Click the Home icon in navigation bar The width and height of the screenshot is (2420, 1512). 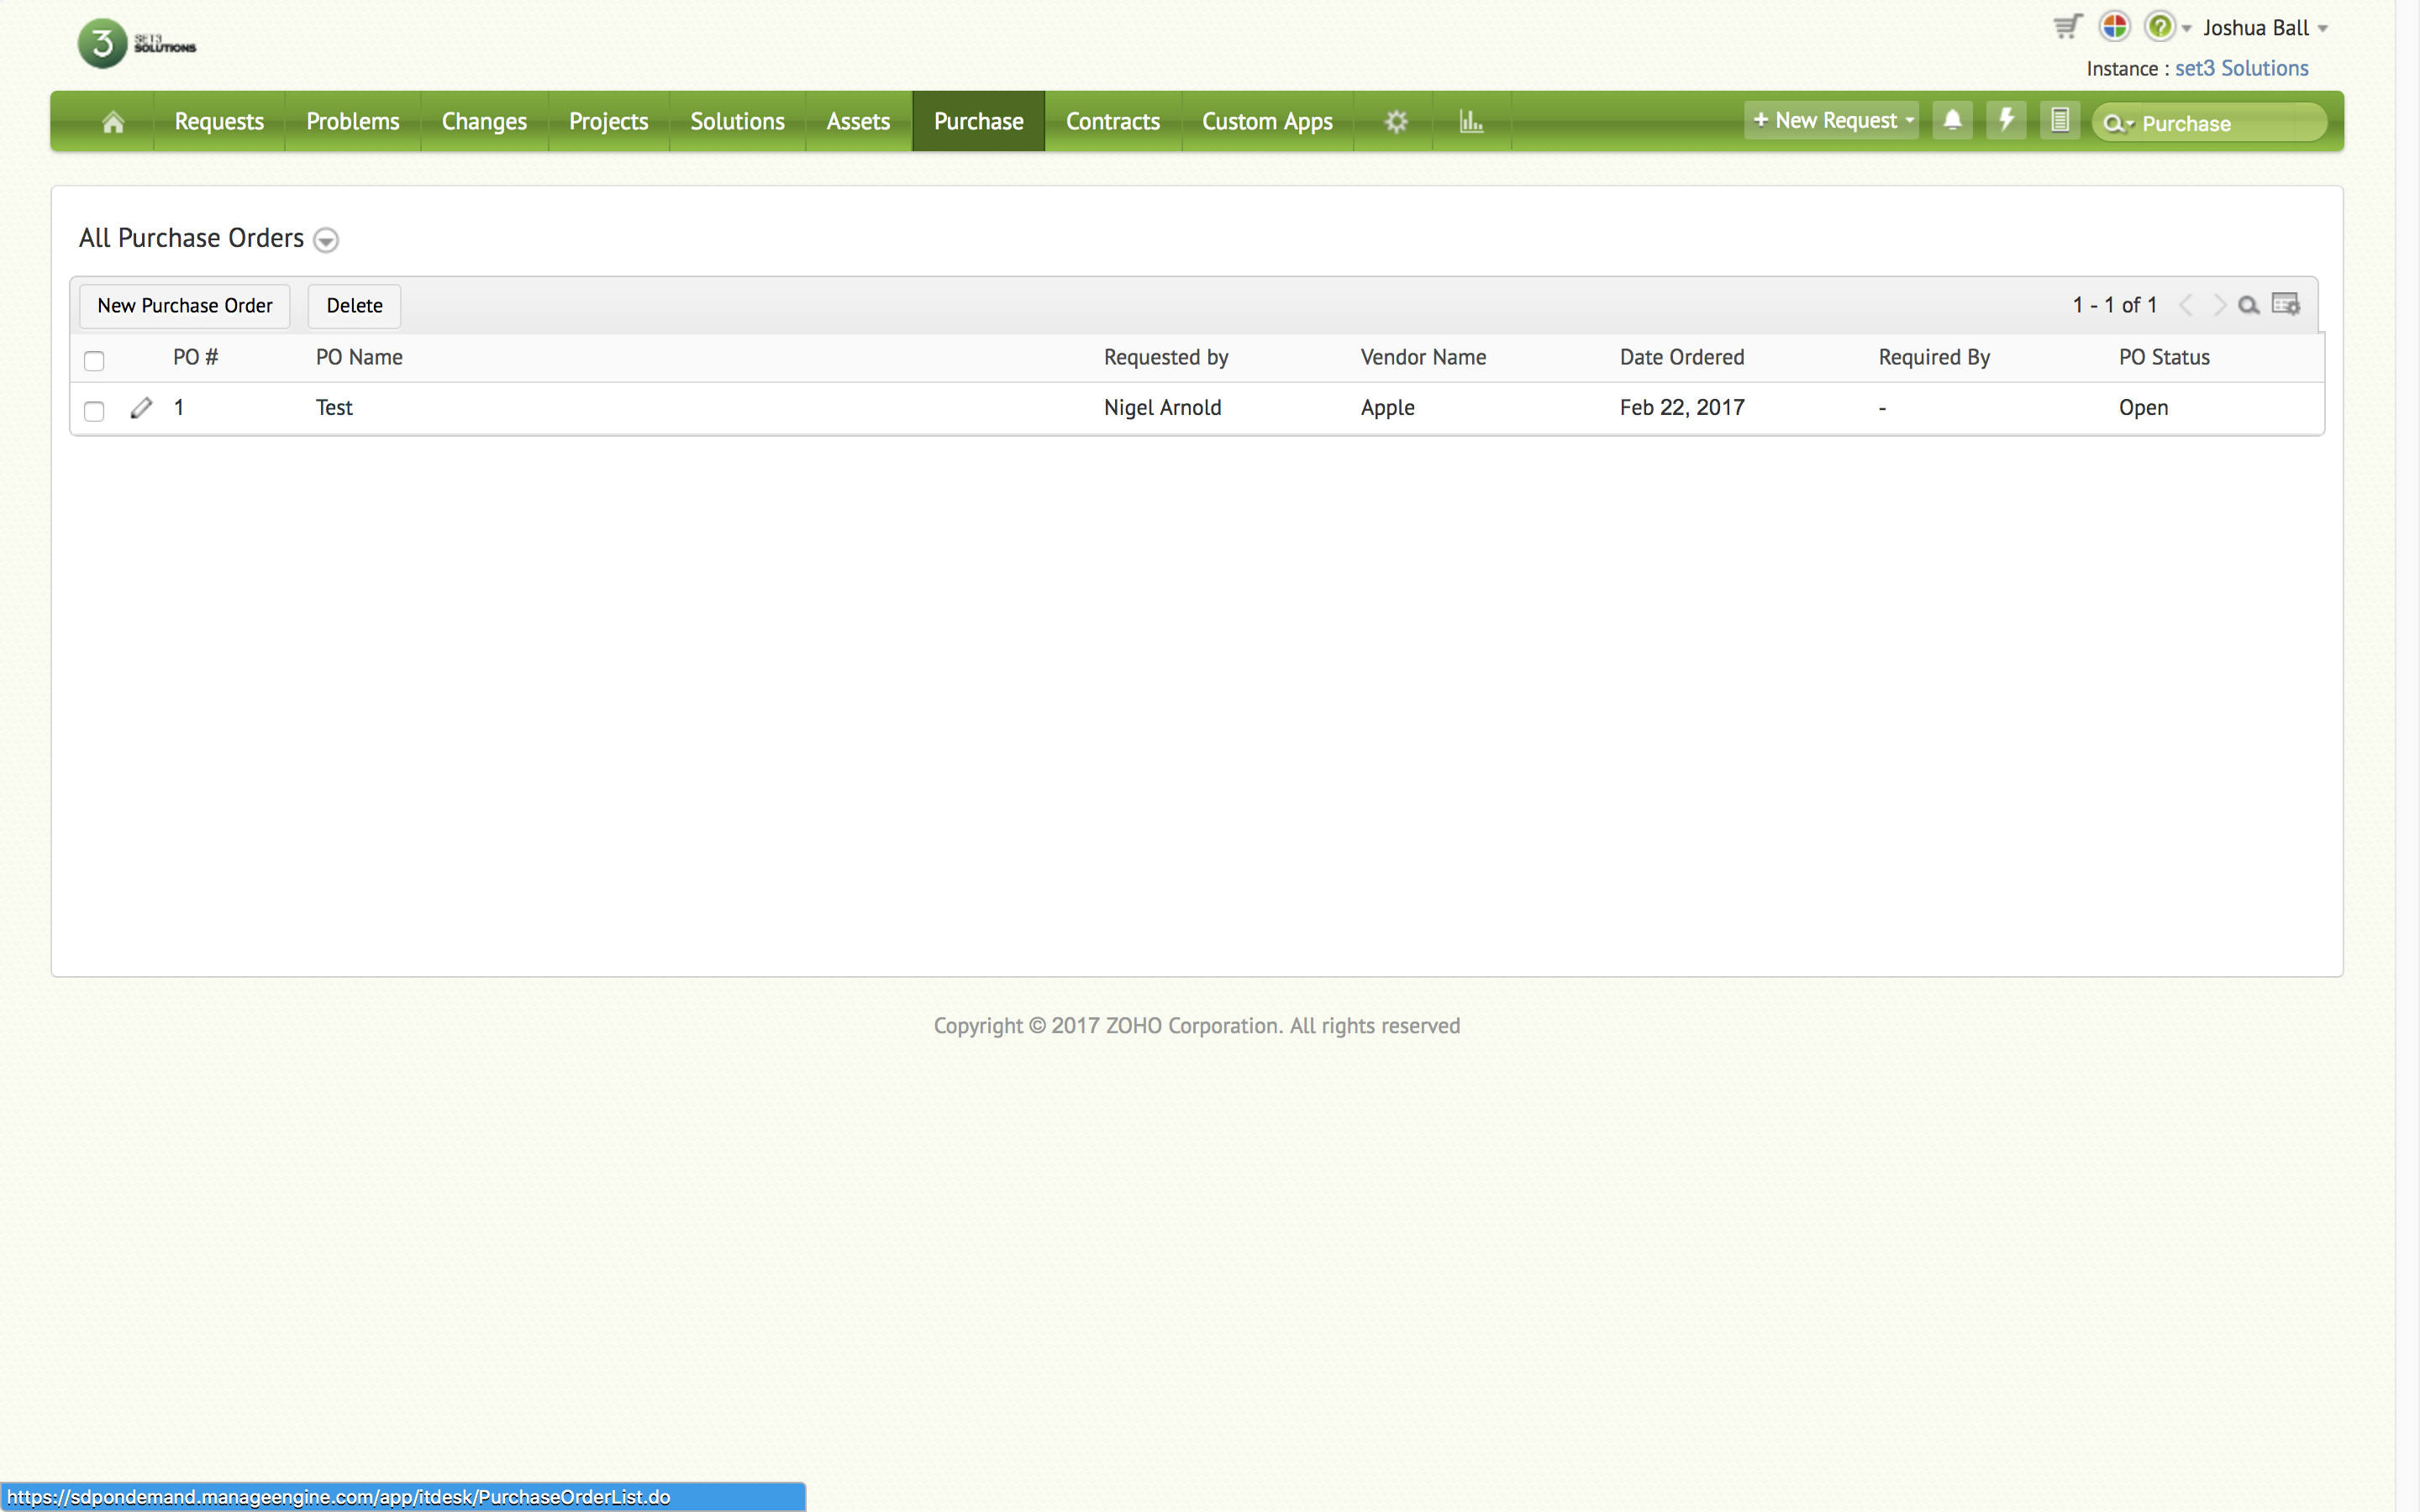click(113, 122)
